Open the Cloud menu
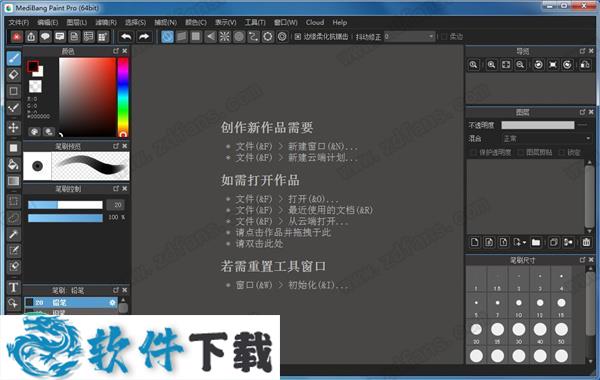The width and height of the screenshot is (600, 380). pyautogui.click(x=315, y=22)
